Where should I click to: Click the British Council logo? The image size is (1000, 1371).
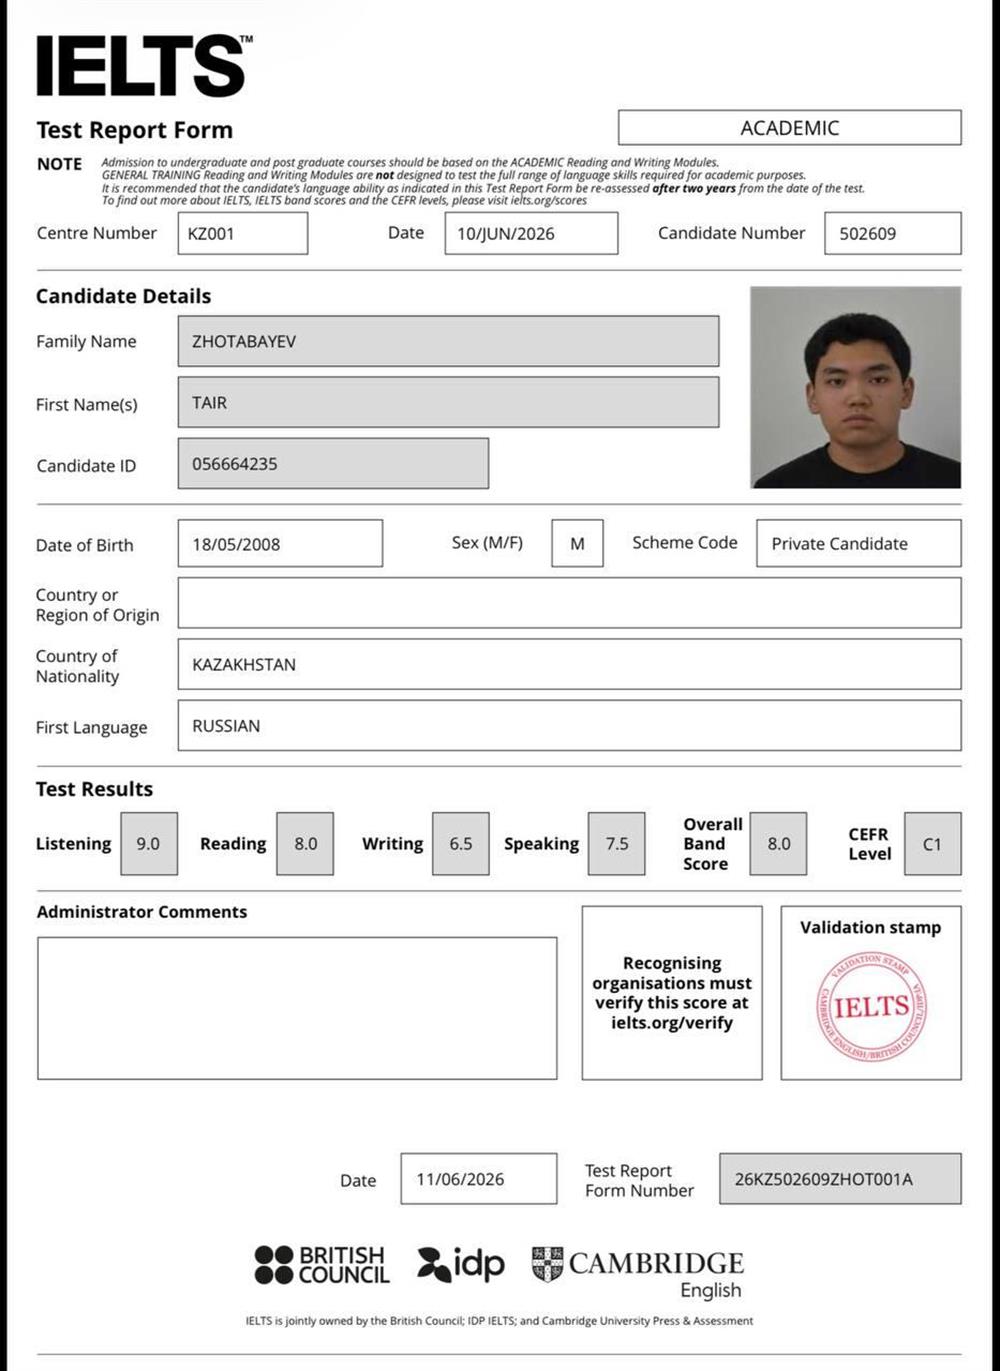[x=321, y=1265]
